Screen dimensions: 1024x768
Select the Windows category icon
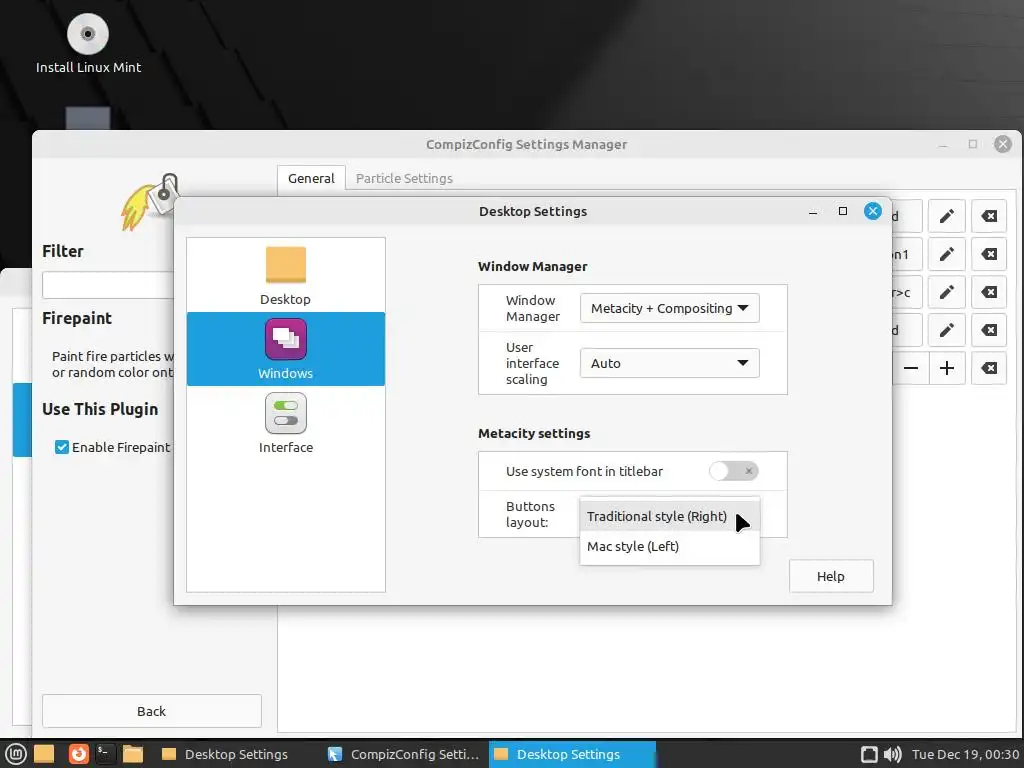coord(285,339)
